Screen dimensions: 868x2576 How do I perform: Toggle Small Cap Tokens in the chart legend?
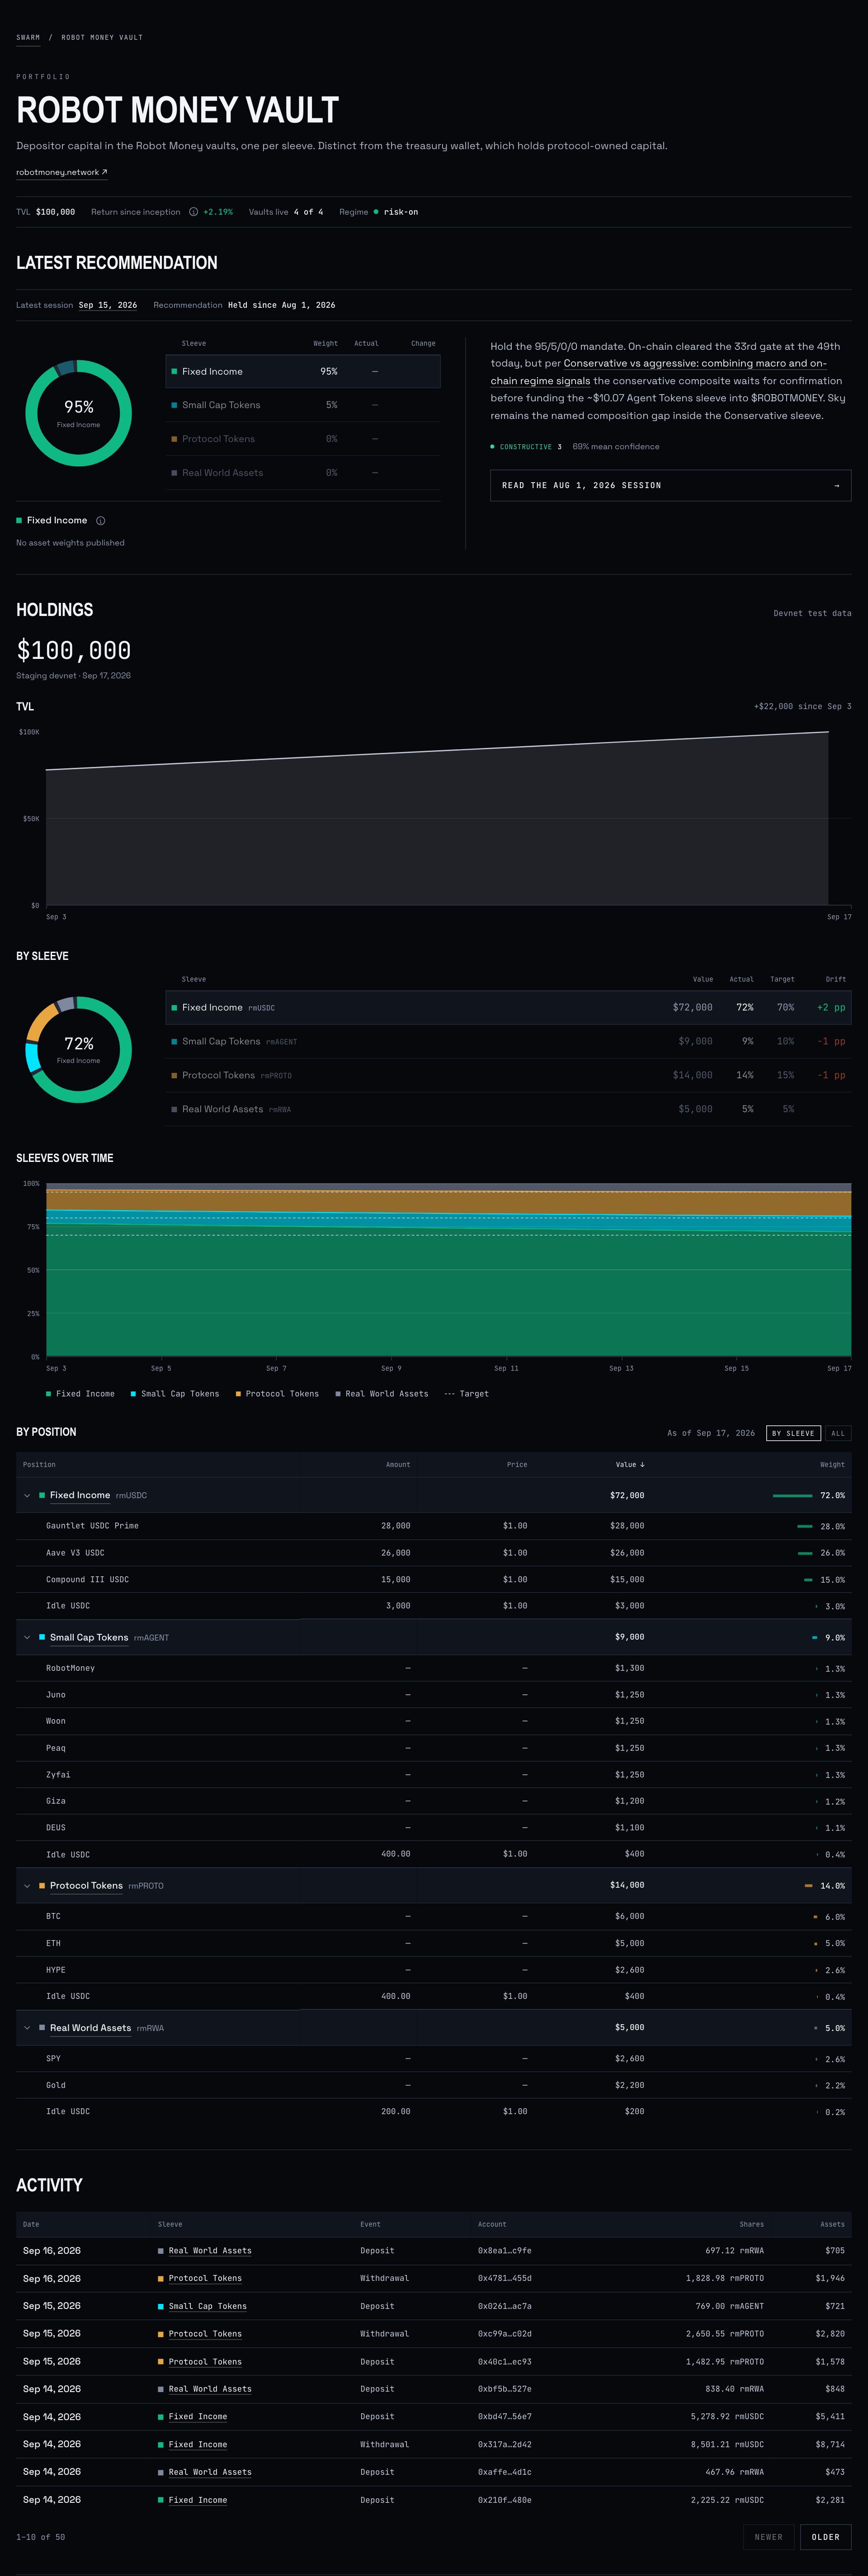coord(175,1394)
